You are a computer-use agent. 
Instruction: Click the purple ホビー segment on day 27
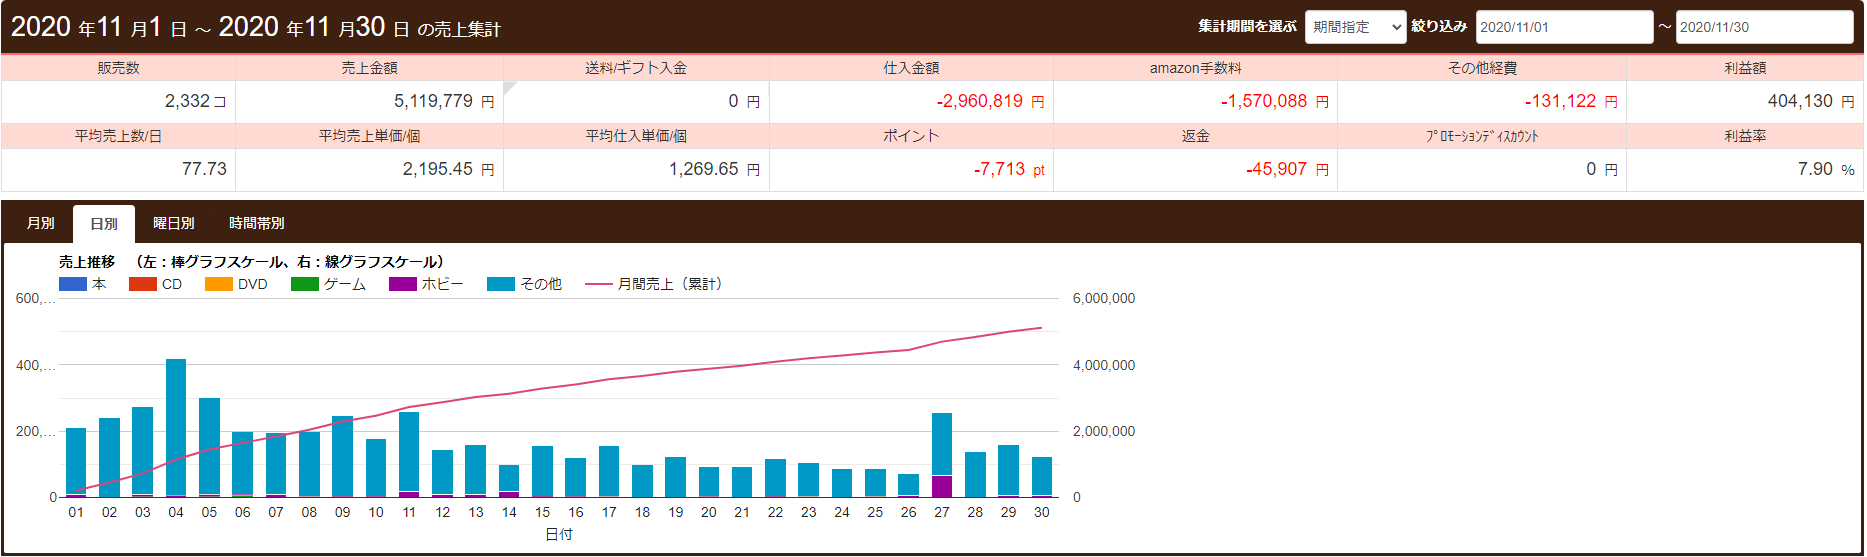pyautogui.click(x=942, y=487)
